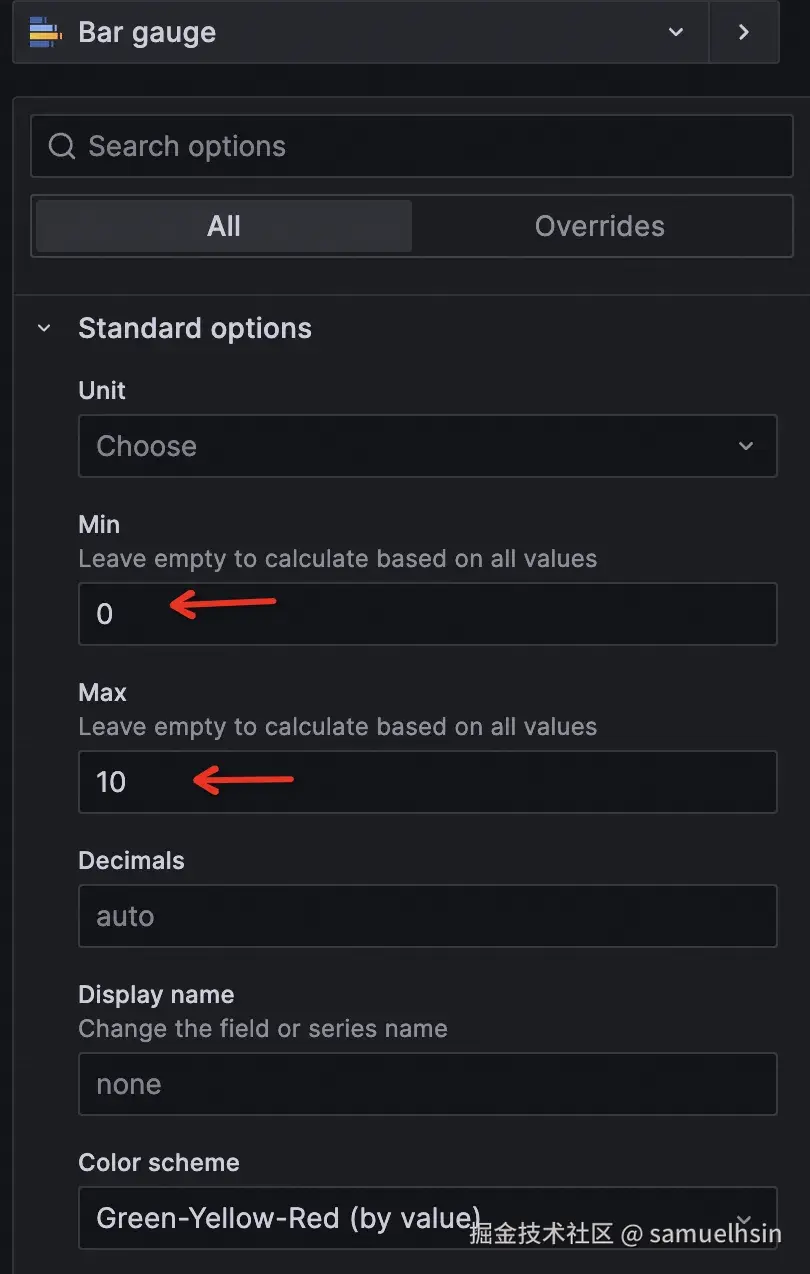This screenshot has height=1274, width=810.
Task: Click the Max value field containing 10
Action: [428, 782]
